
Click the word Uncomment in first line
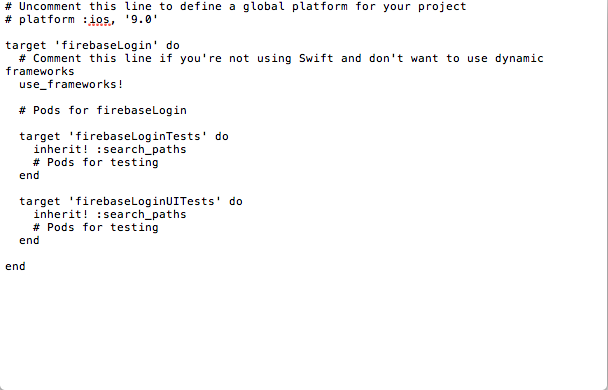coord(50,7)
